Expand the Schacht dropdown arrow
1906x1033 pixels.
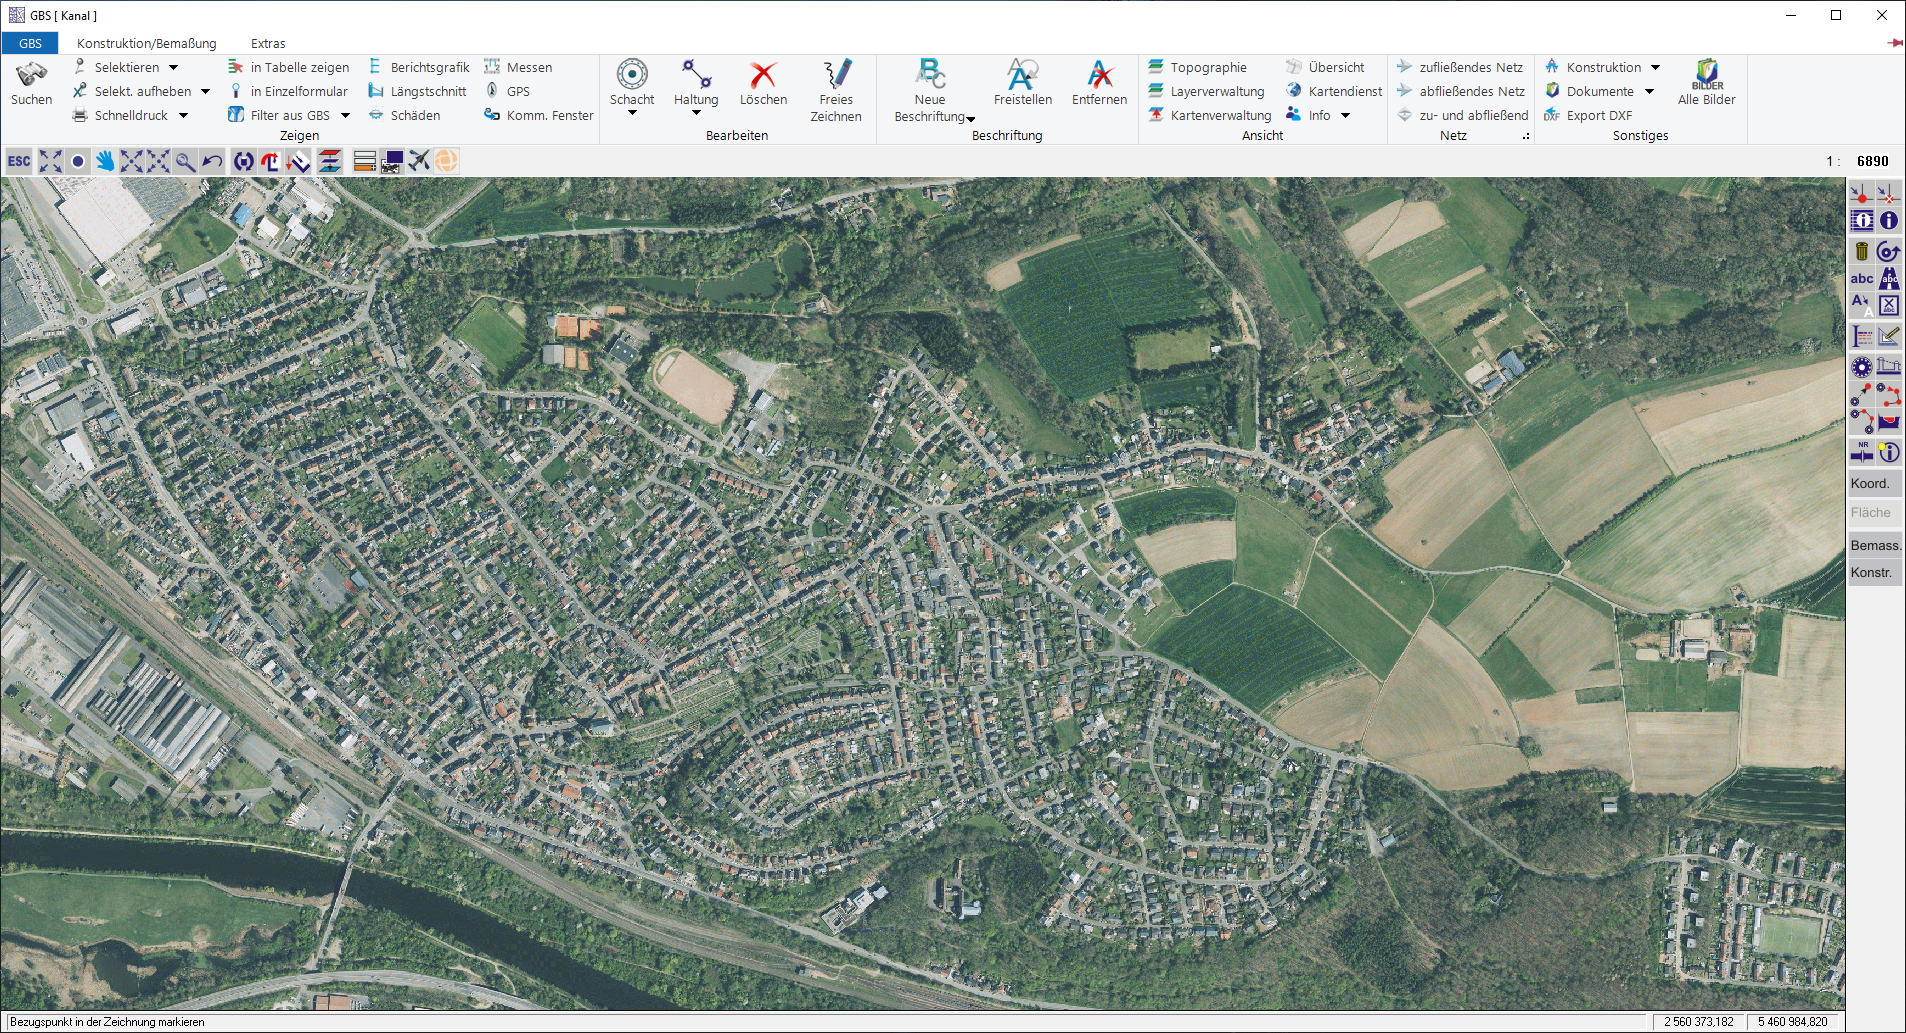[x=632, y=113]
